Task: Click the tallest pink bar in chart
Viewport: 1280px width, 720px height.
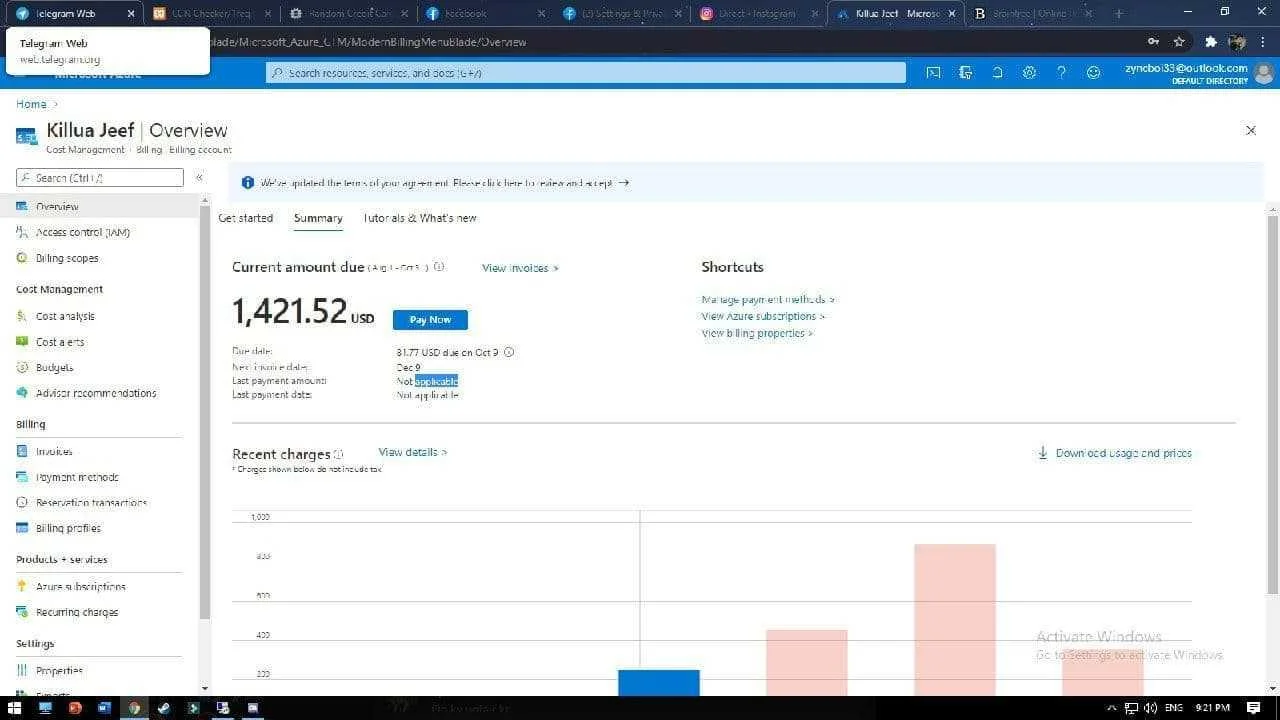Action: pyautogui.click(x=955, y=620)
